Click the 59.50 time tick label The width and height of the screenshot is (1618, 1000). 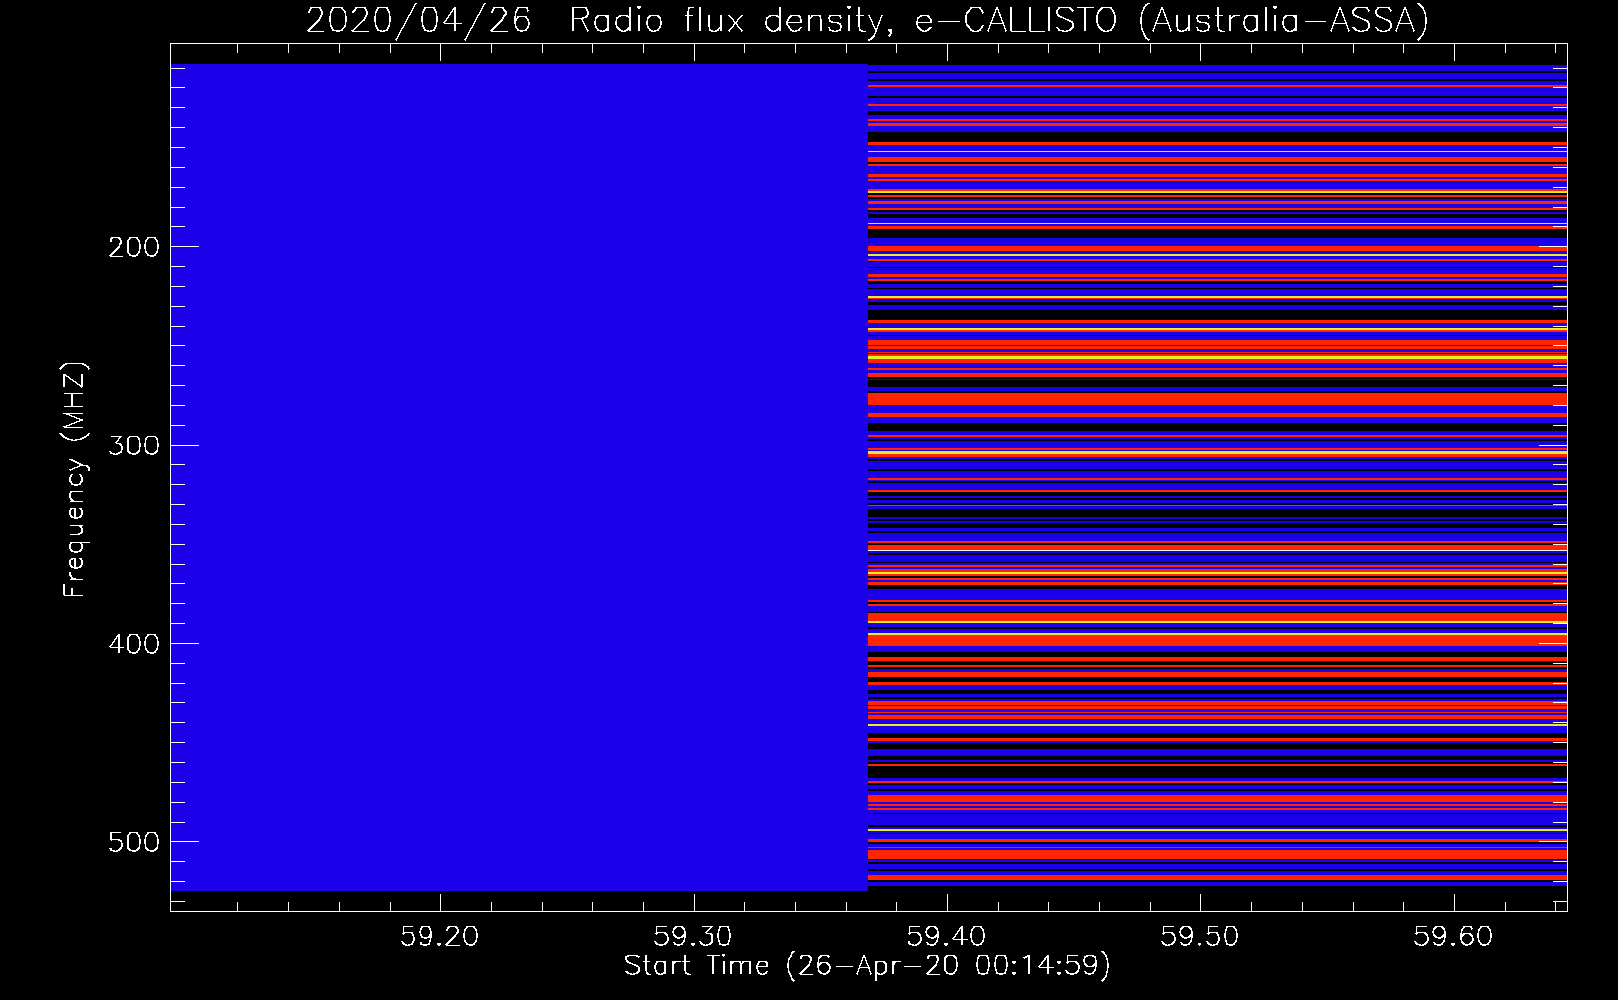click(x=1199, y=937)
